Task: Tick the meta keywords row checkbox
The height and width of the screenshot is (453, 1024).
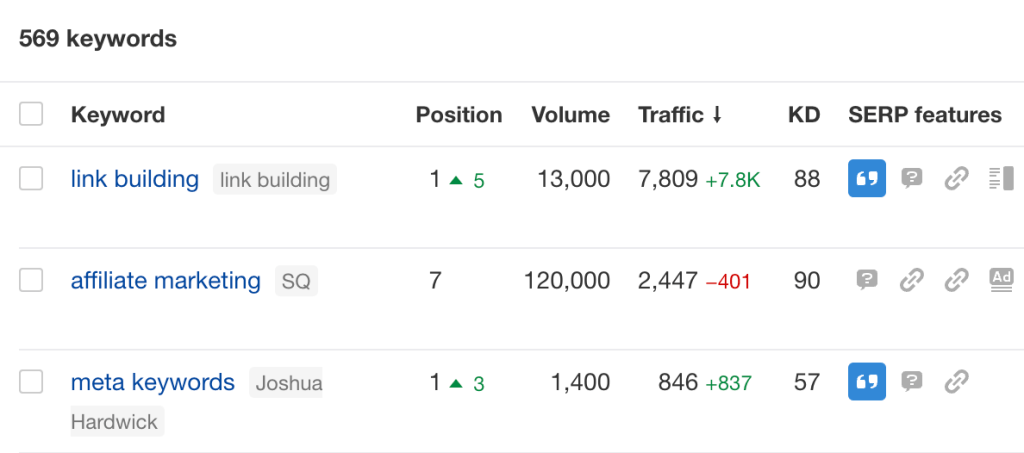Action: (31, 381)
